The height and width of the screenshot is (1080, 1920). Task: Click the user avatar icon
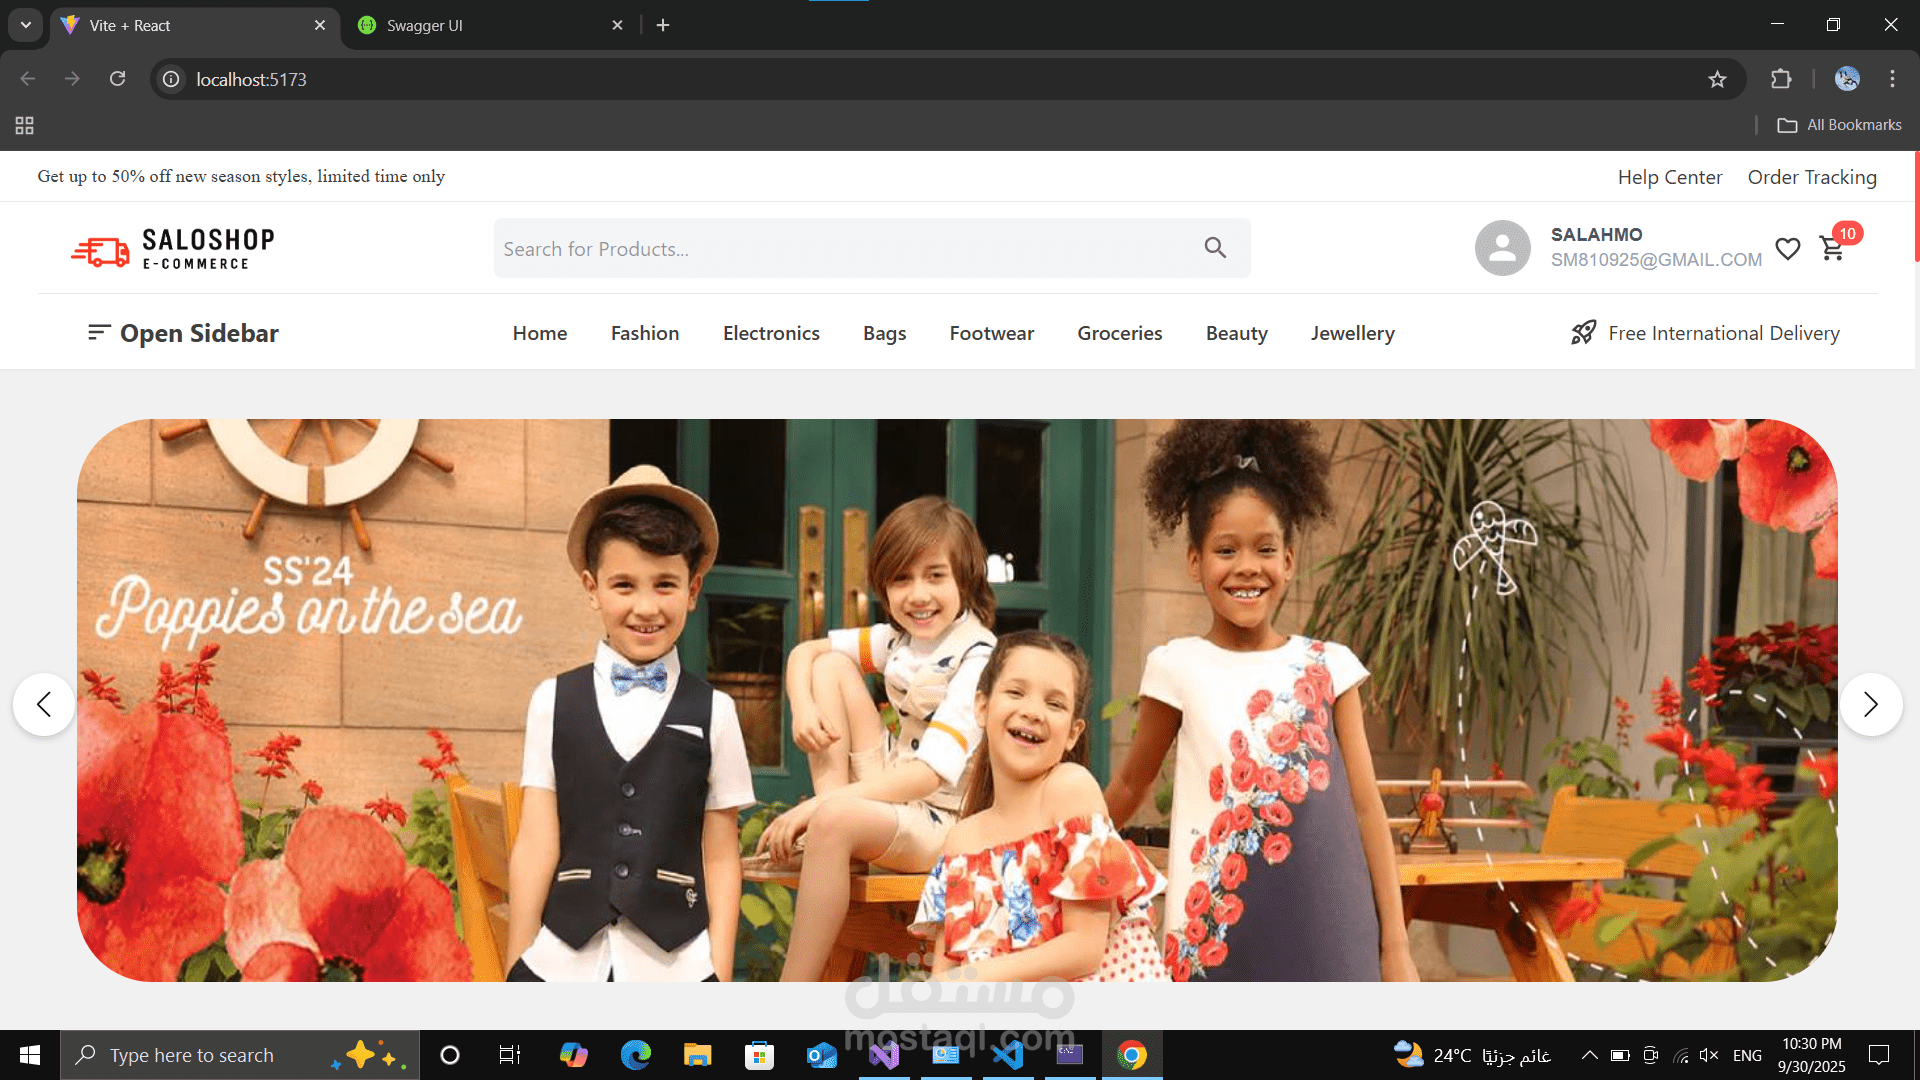pyautogui.click(x=1502, y=248)
